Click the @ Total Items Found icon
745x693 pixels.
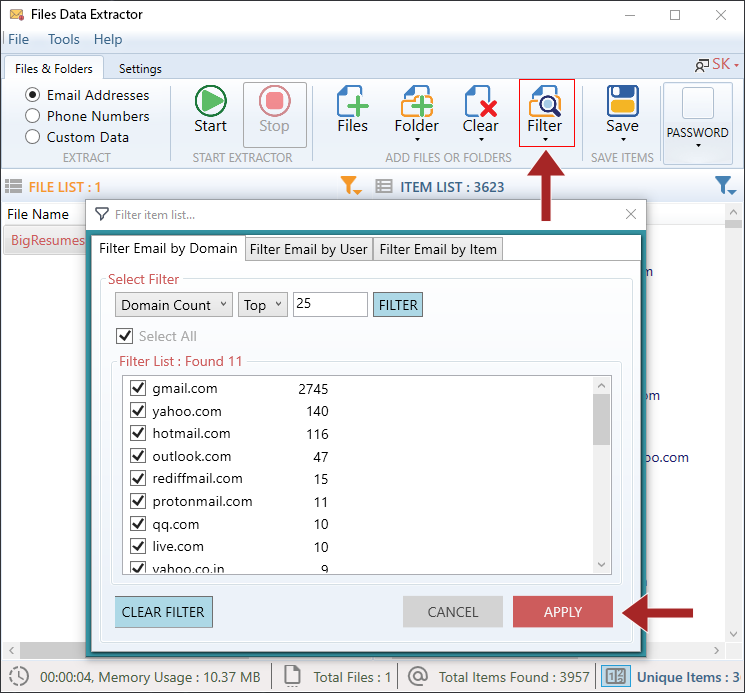point(418,676)
